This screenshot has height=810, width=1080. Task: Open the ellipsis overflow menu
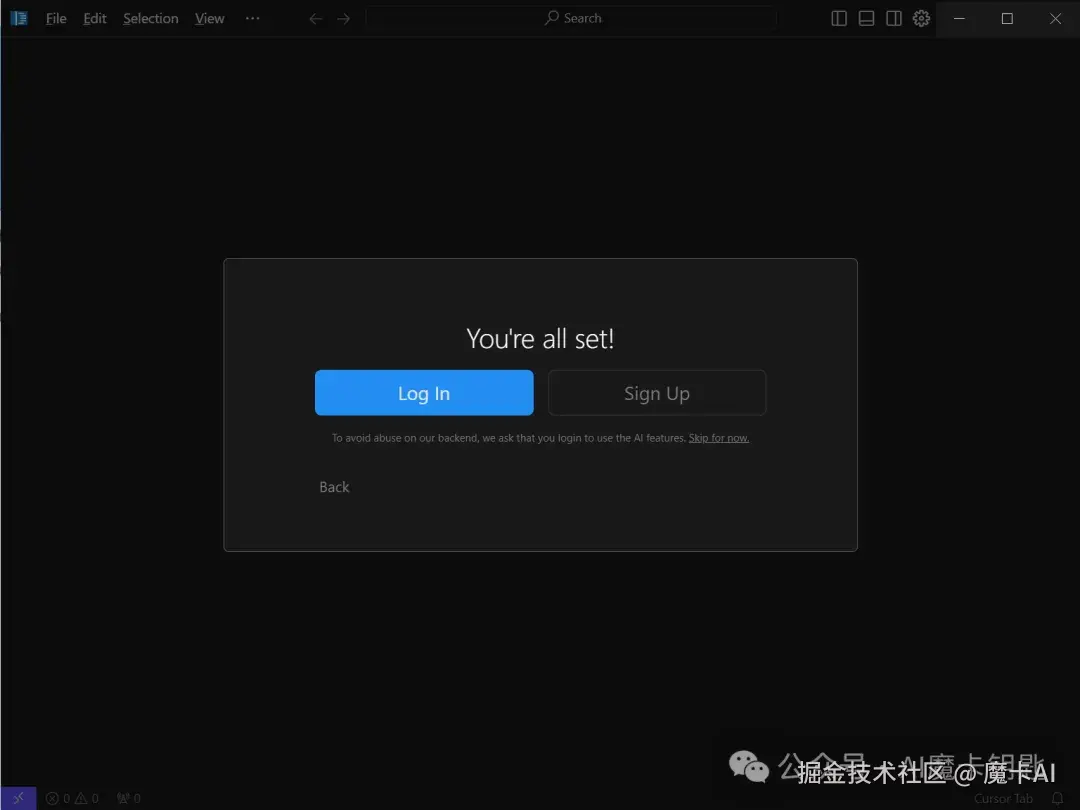[x=252, y=18]
